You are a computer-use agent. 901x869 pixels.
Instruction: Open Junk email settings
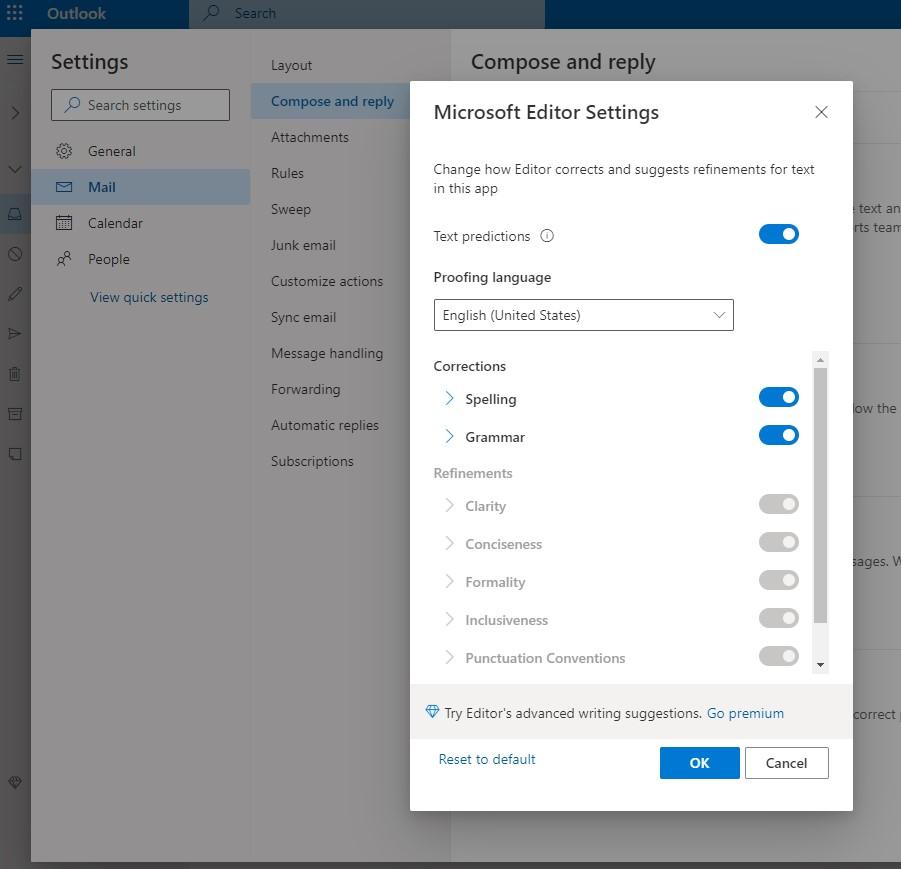coord(303,245)
